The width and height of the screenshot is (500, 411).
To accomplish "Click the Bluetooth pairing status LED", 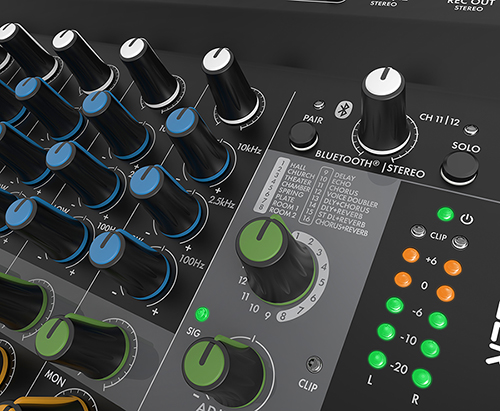I will (319, 105).
